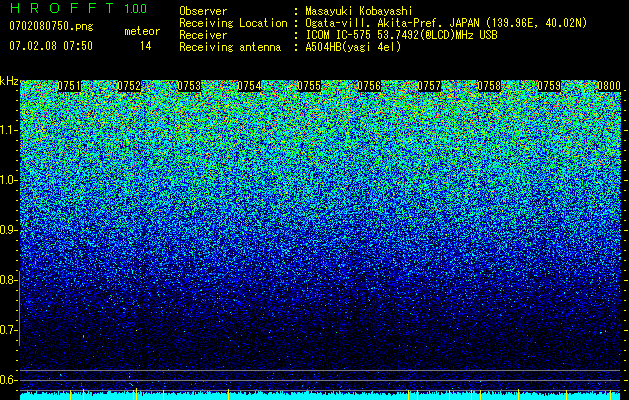Click the HROFFT 1.0.0 title text
Image resolution: width=629 pixels, height=400 pixels.
pyautogui.click(x=78, y=8)
